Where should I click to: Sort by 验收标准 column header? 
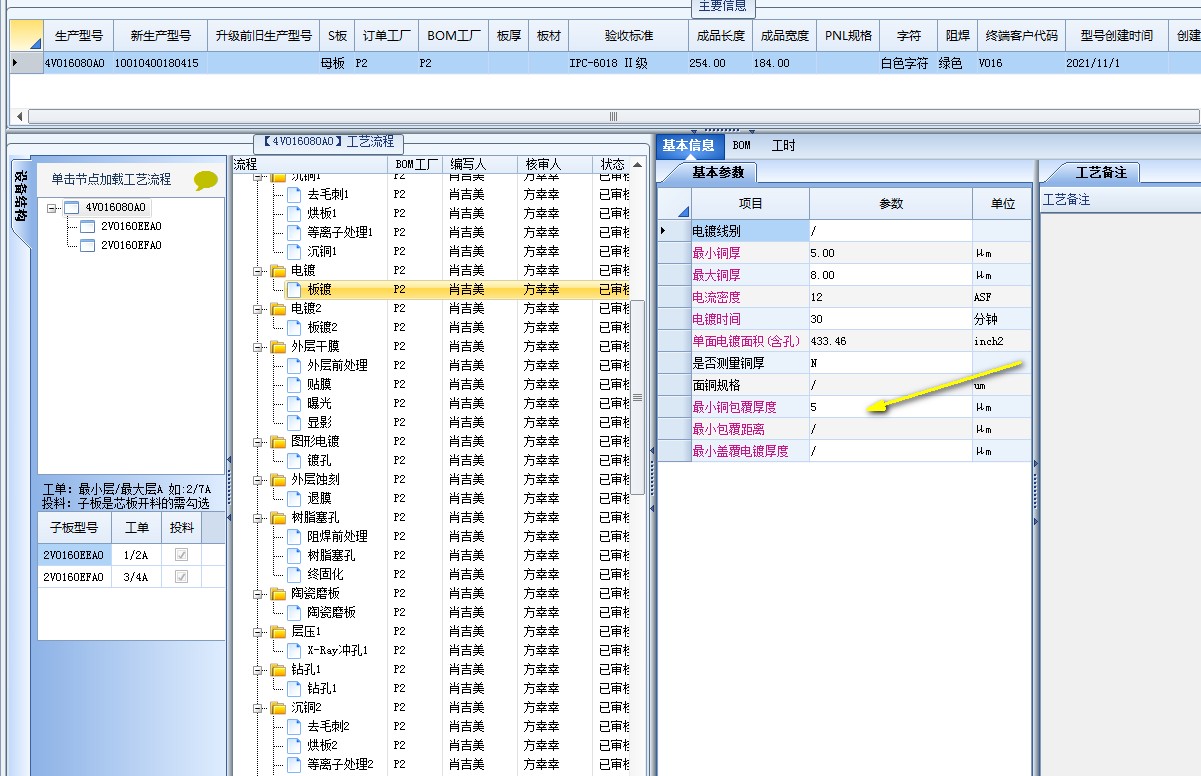(x=629, y=36)
